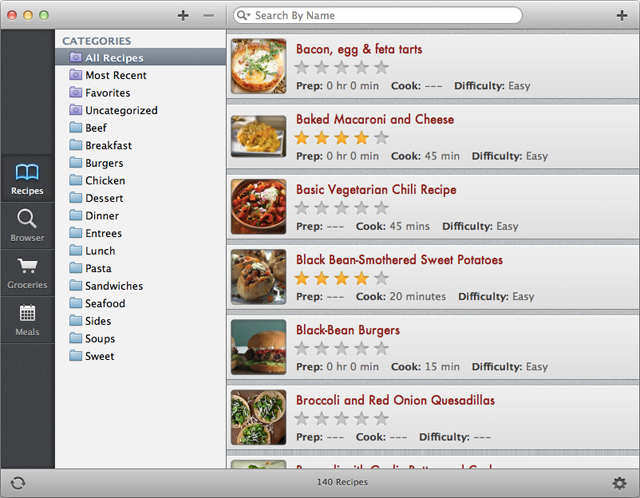The image size is (640, 498).
Task: Click the Baked Macaroni and Cheese thumbnail
Action: pyautogui.click(x=259, y=136)
